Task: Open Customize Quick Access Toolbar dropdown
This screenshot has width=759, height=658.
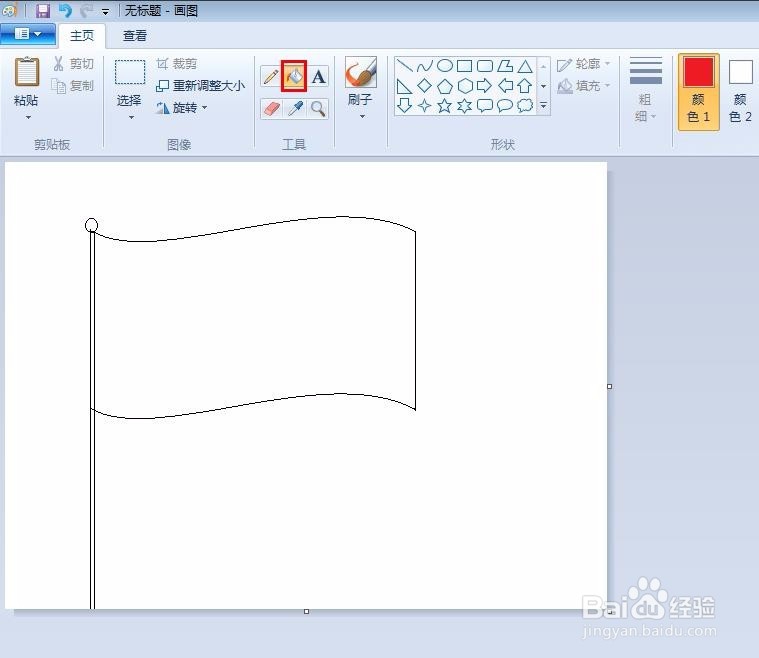Action: click(x=106, y=11)
